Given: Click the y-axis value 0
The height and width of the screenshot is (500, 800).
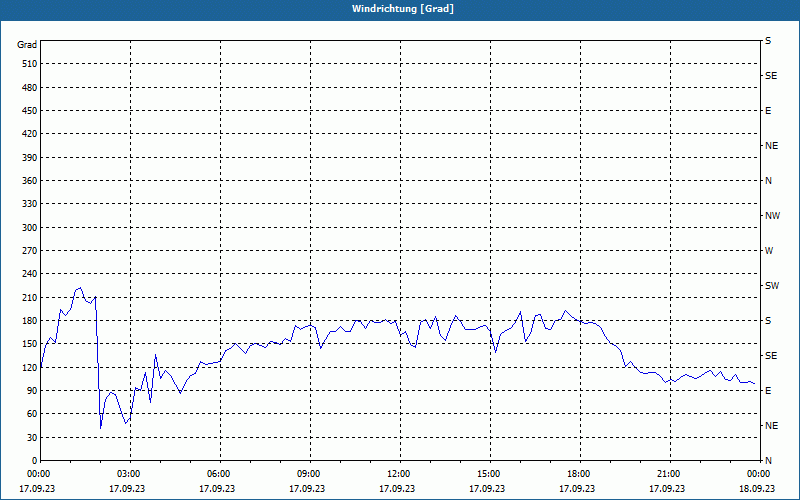Looking at the screenshot, I should click(35, 461).
